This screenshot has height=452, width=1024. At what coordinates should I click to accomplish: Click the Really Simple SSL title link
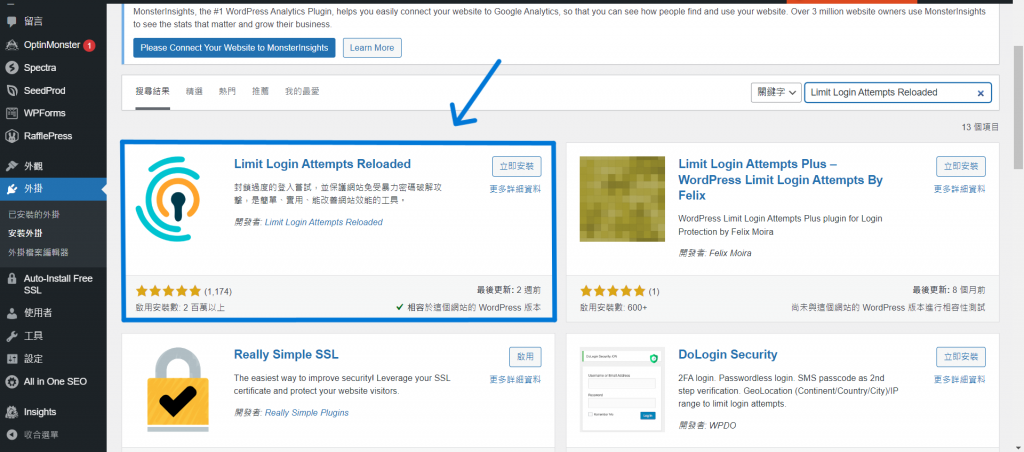[x=286, y=355]
